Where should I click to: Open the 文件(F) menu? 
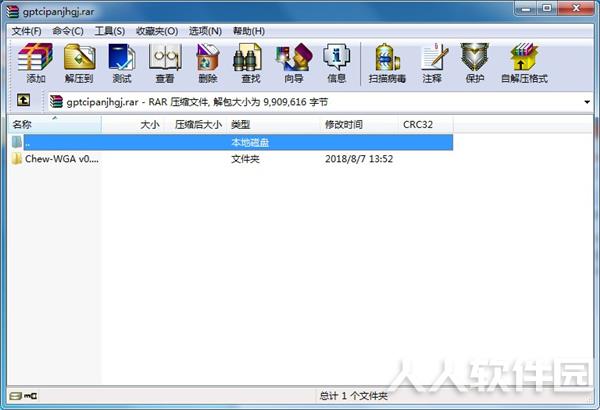tap(26, 31)
